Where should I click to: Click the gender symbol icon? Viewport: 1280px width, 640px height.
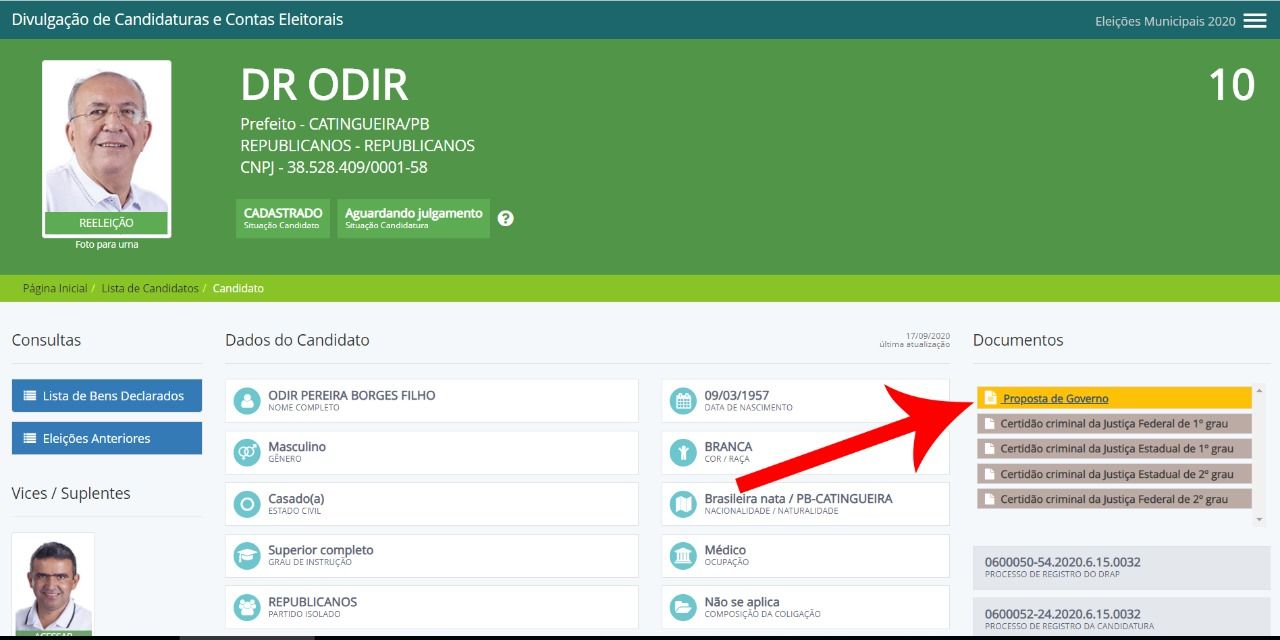tap(246, 453)
